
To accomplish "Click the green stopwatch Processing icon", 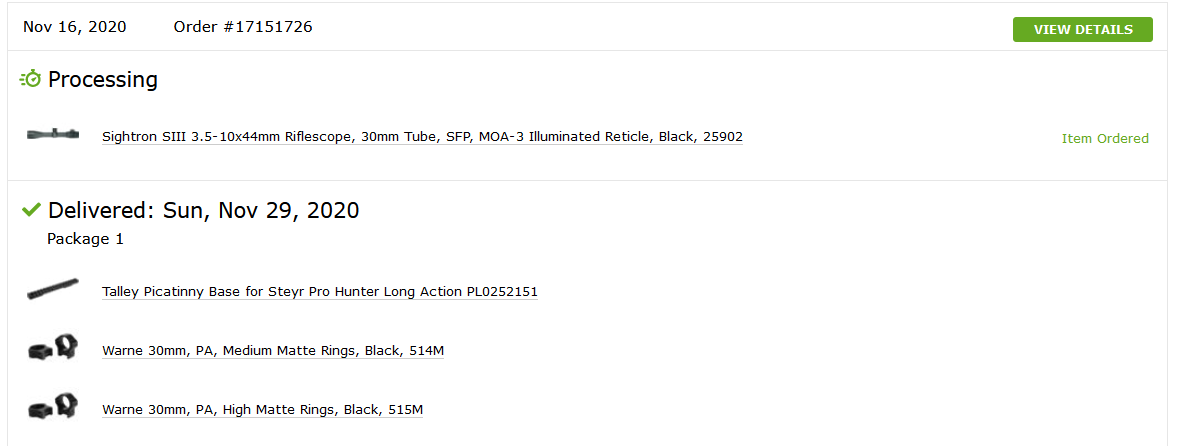I will (x=30, y=79).
